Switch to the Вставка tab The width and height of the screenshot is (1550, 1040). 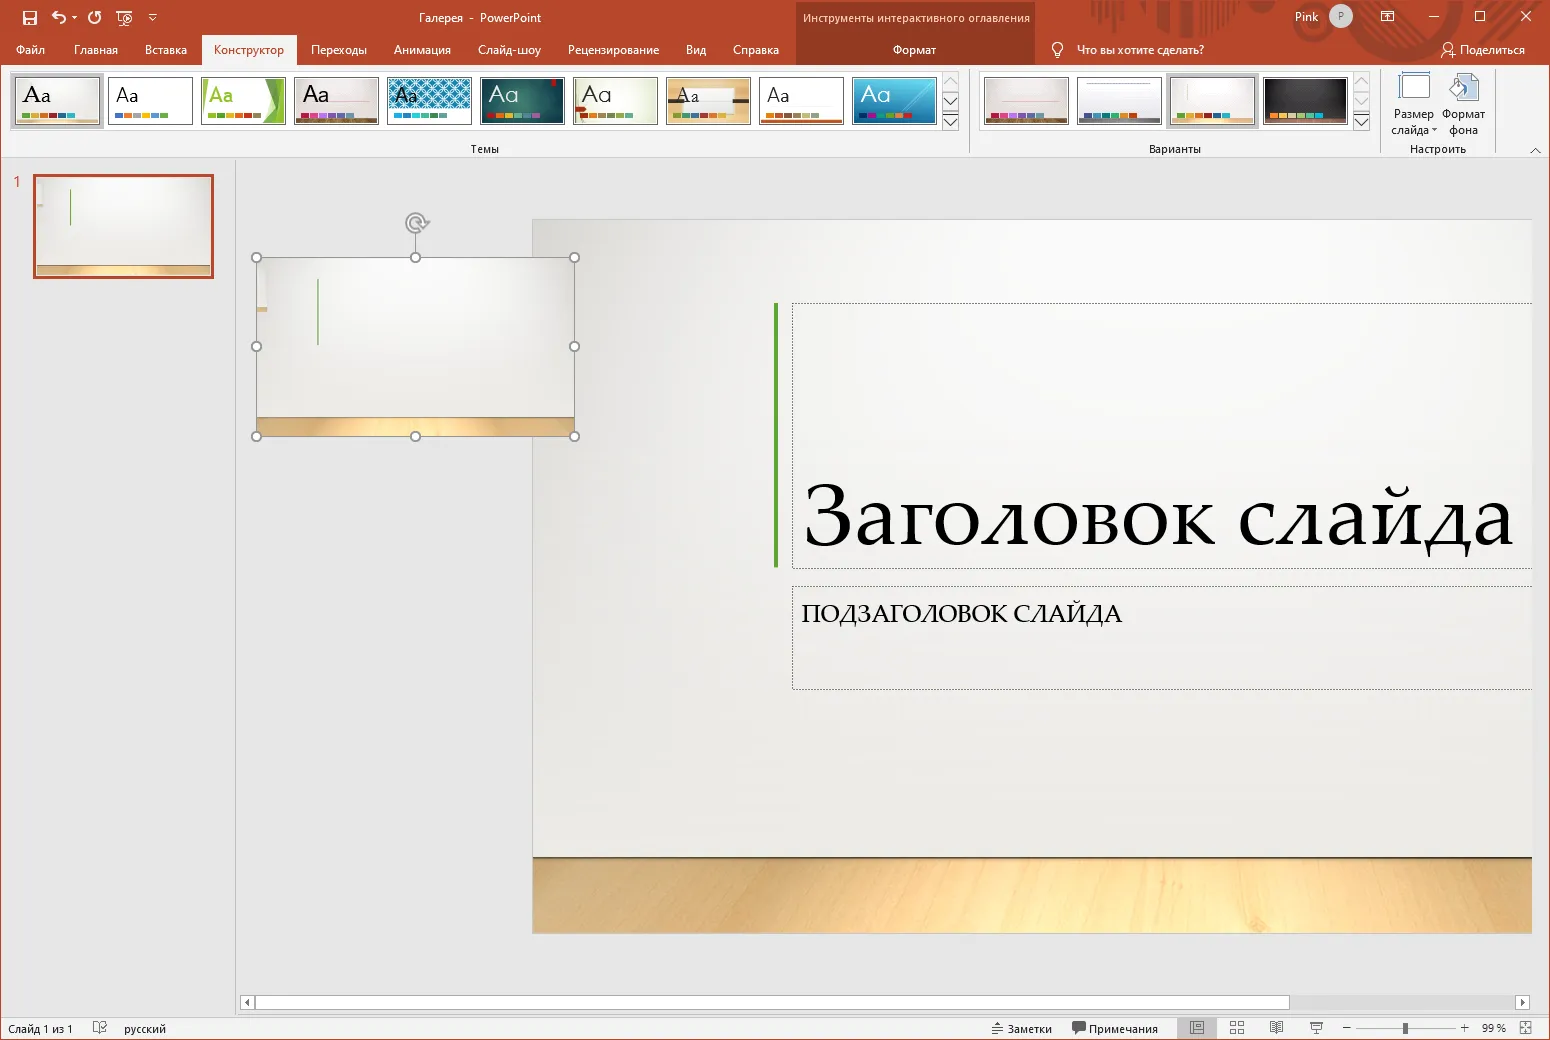(166, 50)
